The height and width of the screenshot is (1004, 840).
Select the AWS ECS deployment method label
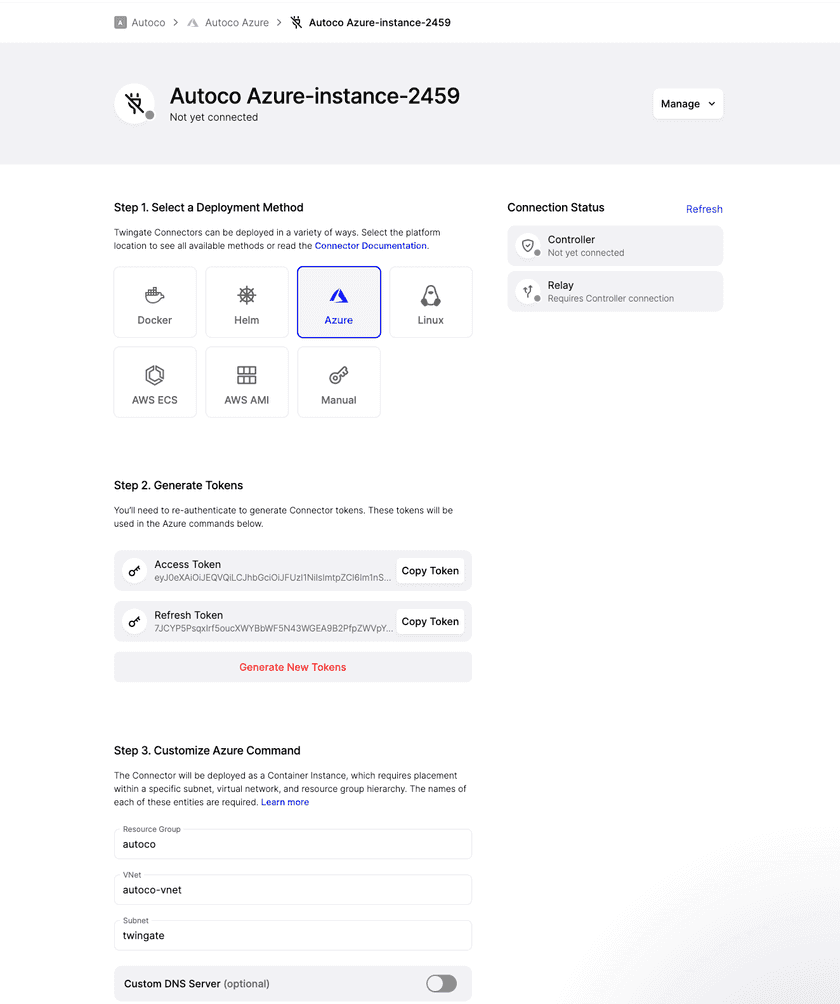155,400
